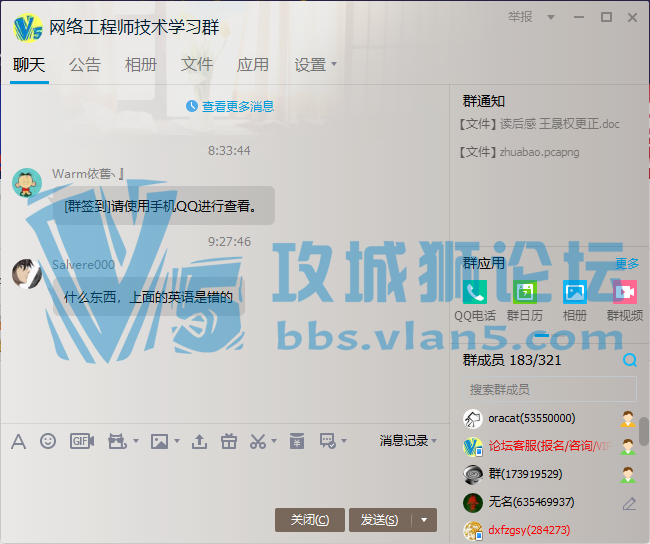Viewport: 650px width, 544px height.
Task: Click the edit pencil beside 无名(635469937)
Action: 629,503
